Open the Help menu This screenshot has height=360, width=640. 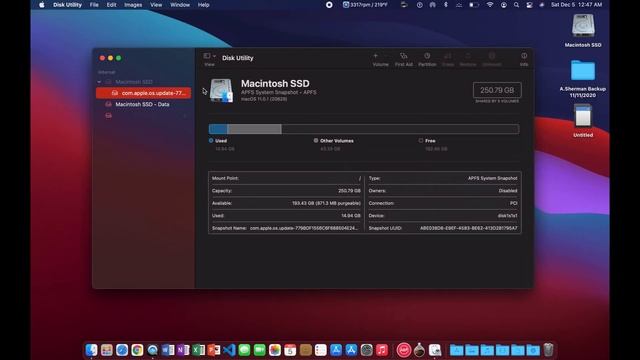[203, 5]
